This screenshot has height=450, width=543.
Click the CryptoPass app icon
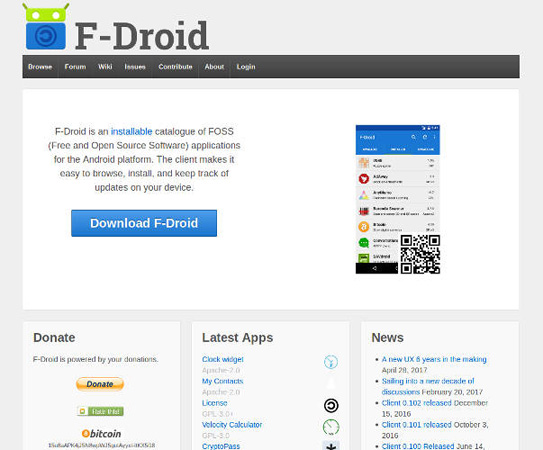click(x=331, y=445)
